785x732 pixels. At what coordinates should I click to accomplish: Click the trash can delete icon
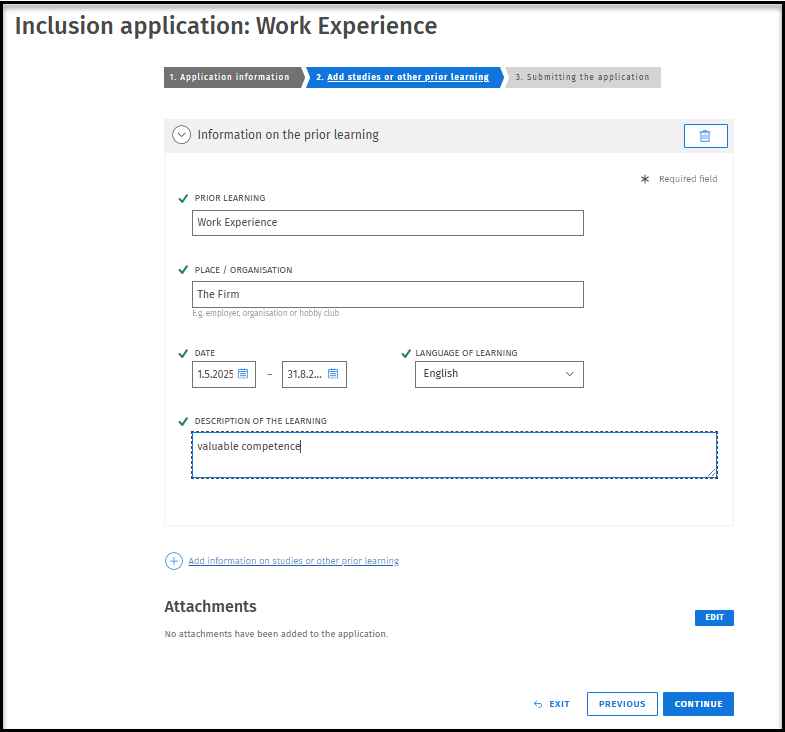[705, 136]
